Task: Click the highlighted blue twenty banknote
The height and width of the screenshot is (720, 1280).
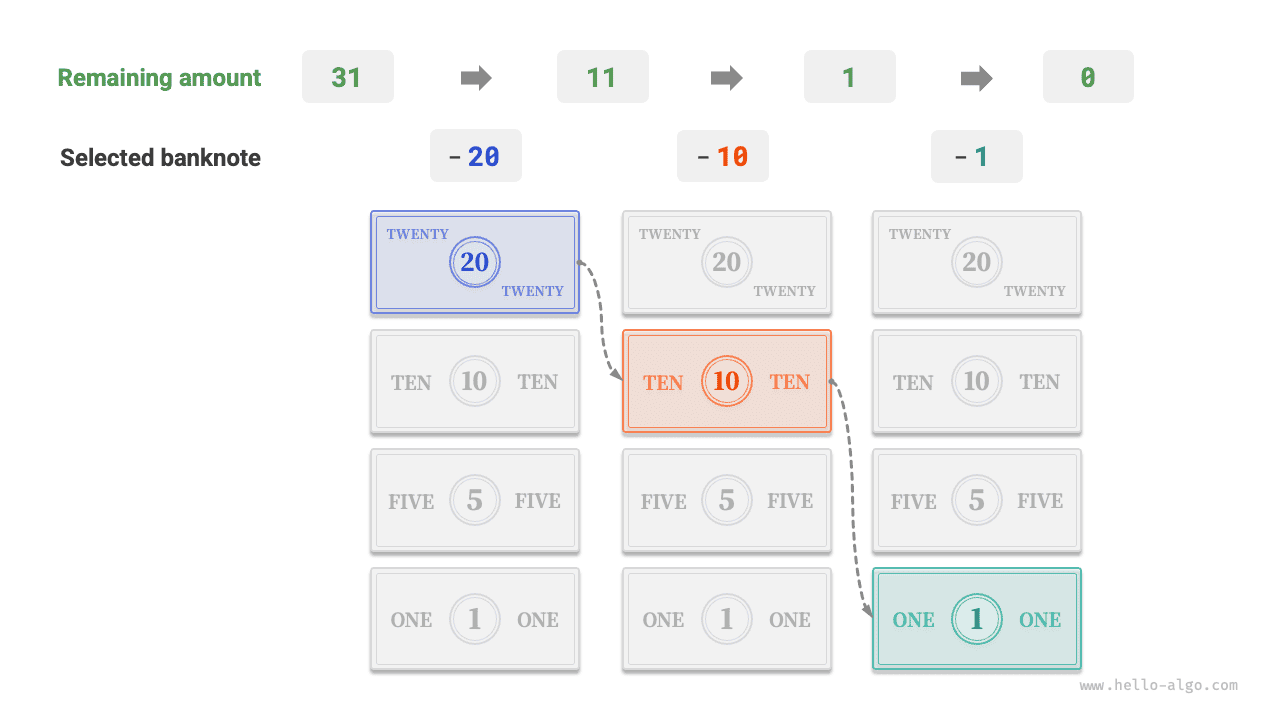Action: click(x=475, y=262)
